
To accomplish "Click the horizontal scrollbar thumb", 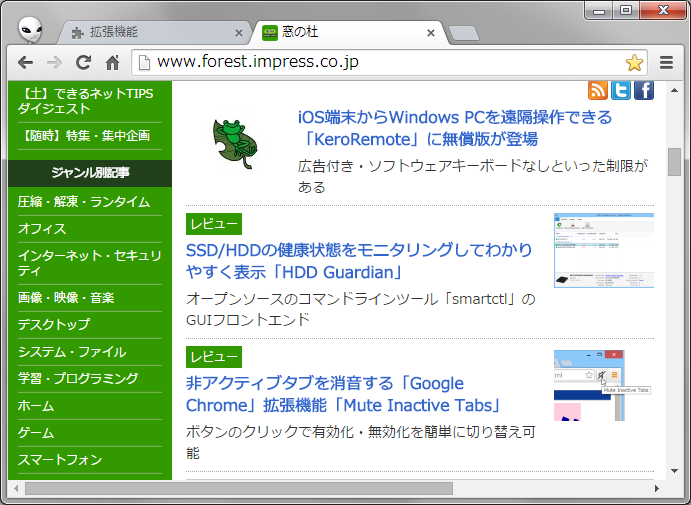I will pos(239,488).
